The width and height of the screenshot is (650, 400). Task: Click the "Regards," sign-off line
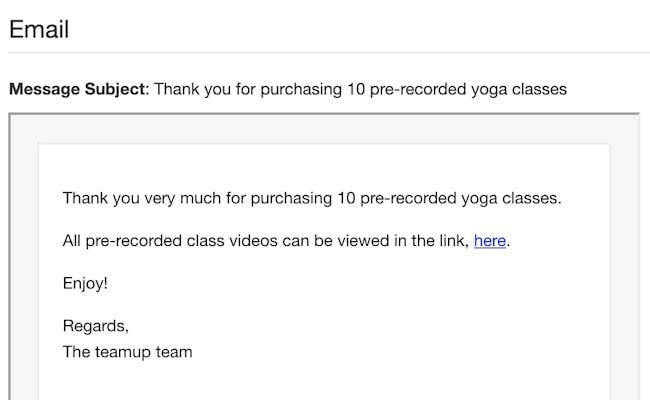96,326
